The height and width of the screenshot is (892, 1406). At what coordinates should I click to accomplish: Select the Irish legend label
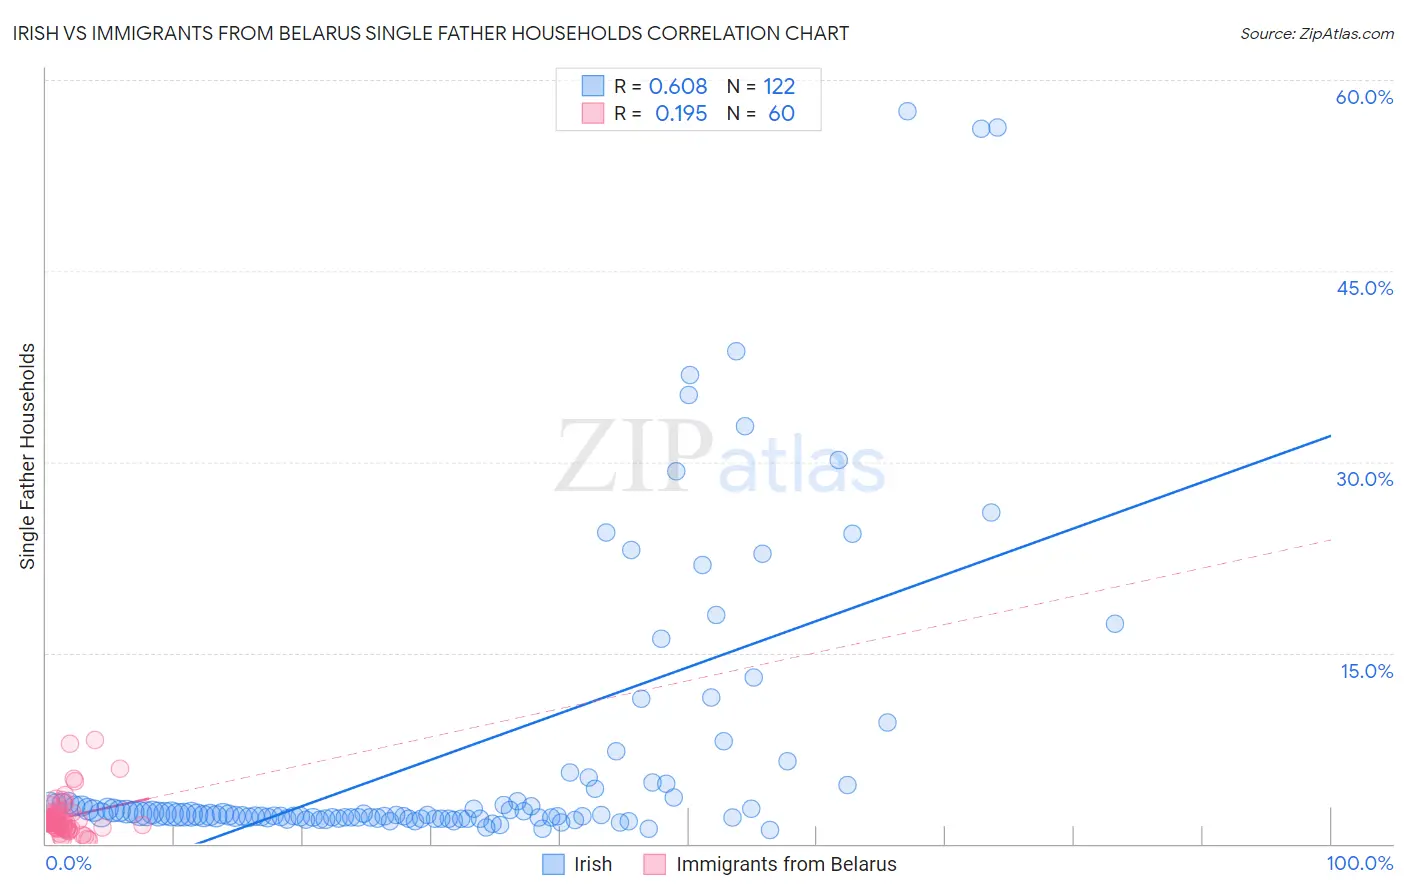[x=593, y=864]
